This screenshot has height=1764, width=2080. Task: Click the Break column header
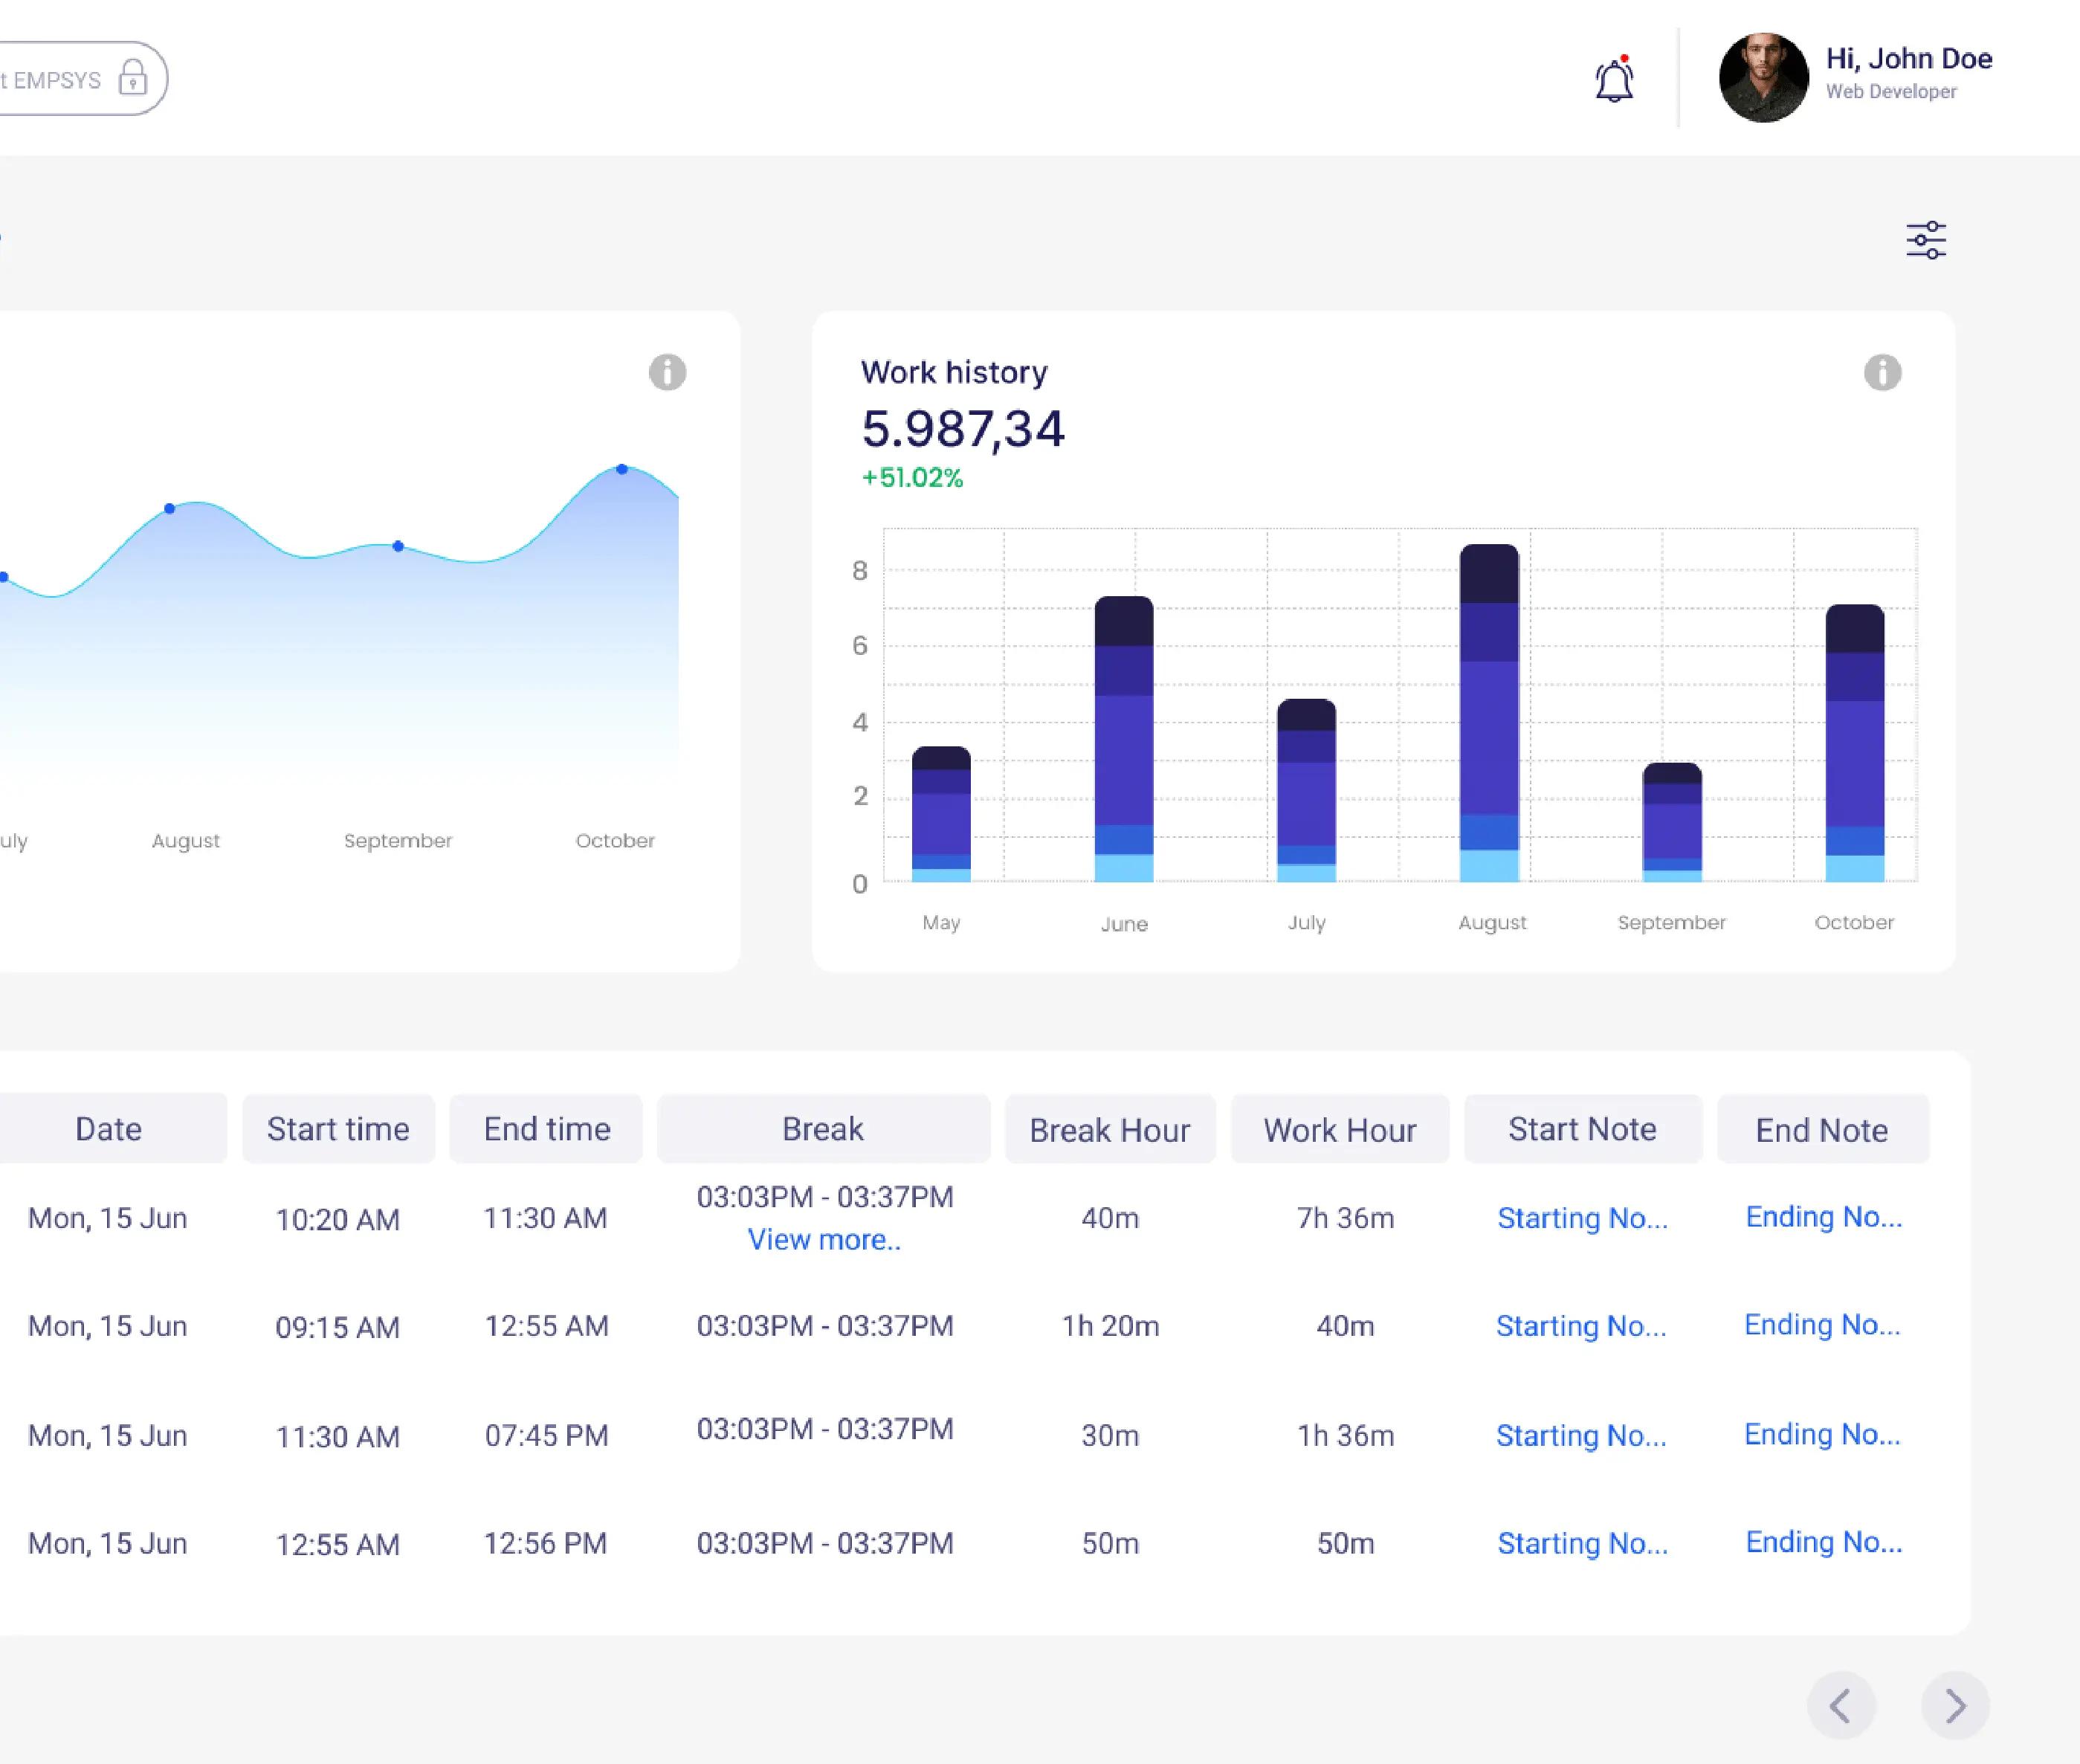(823, 1128)
